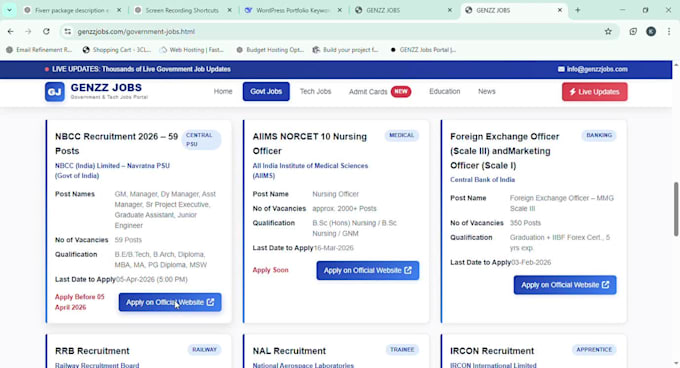Click MEDICAL category badge
Viewport: 680px width, 368px height.
click(401, 135)
